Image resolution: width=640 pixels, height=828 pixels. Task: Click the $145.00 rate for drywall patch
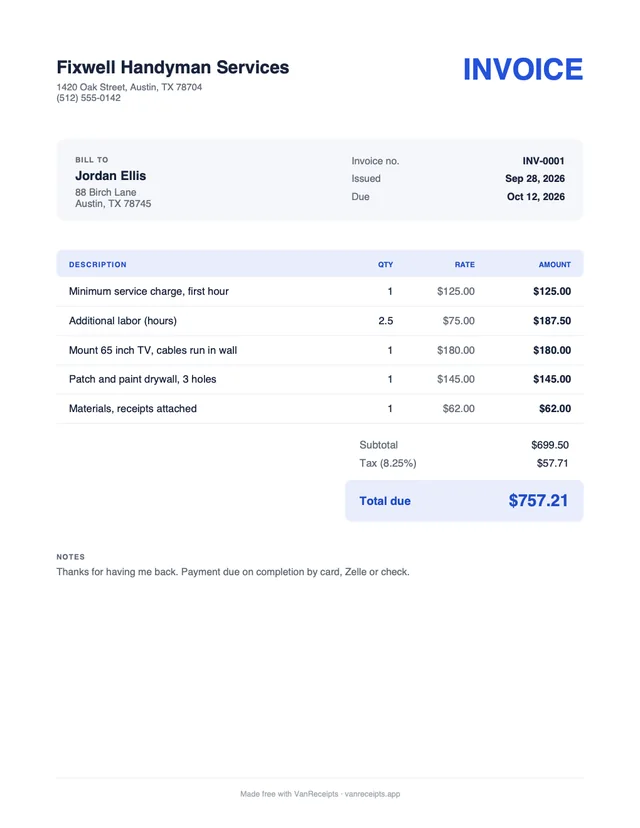[x=456, y=379]
